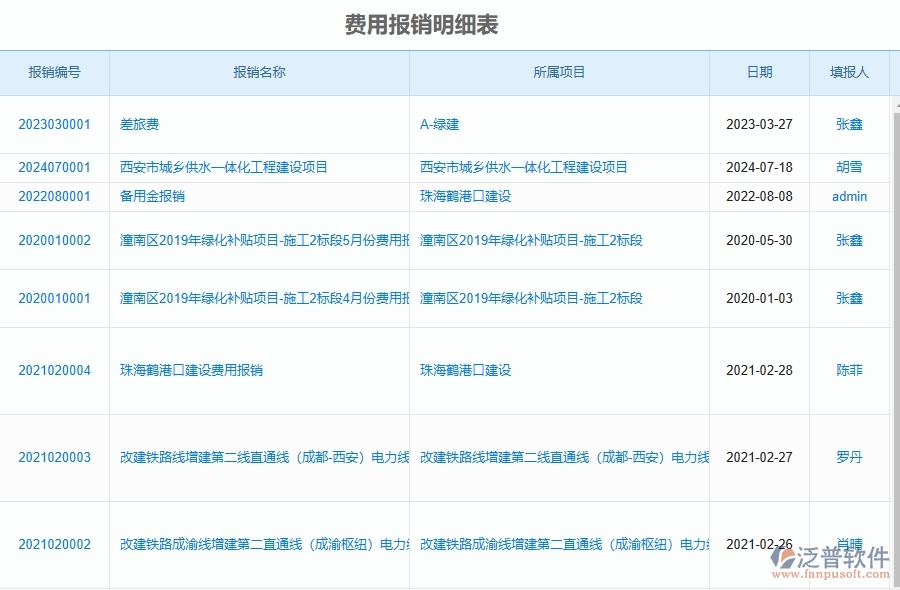Screen dimensions: 900x590
Task: Click filler name 罗丹
Action: (x=848, y=457)
